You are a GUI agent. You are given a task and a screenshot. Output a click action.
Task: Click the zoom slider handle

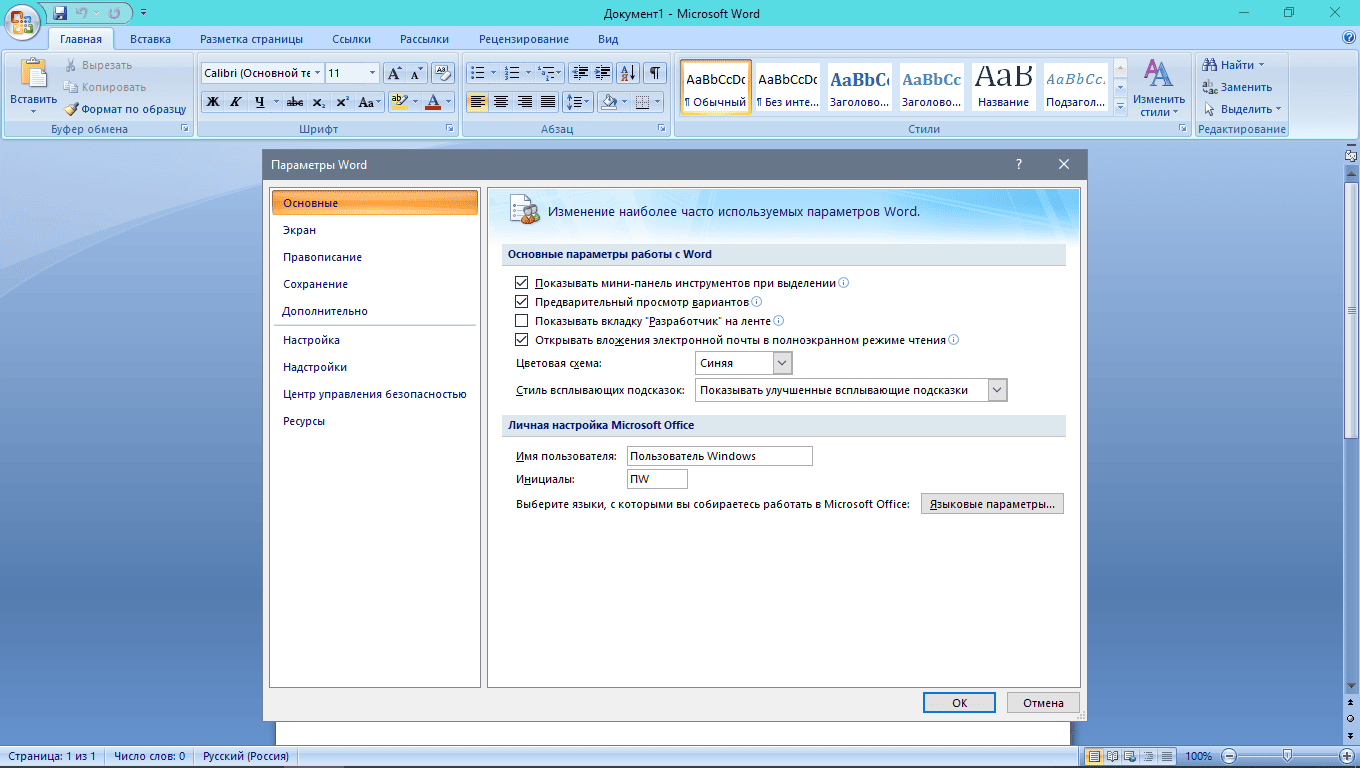pos(1287,756)
